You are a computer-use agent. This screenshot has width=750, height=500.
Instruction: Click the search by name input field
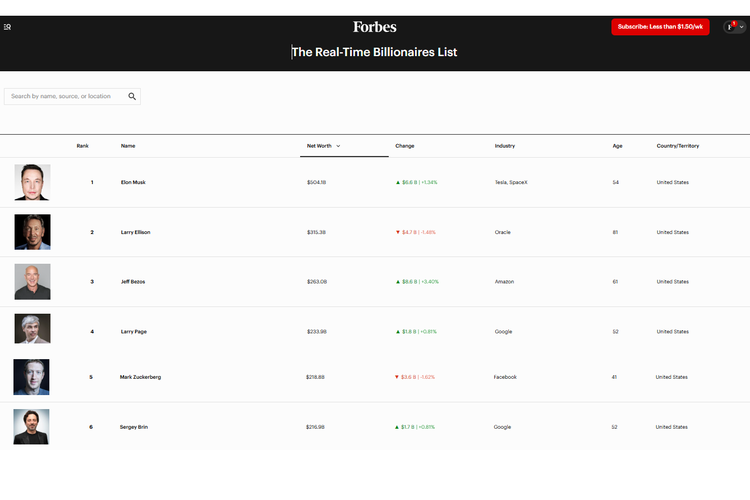click(66, 97)
